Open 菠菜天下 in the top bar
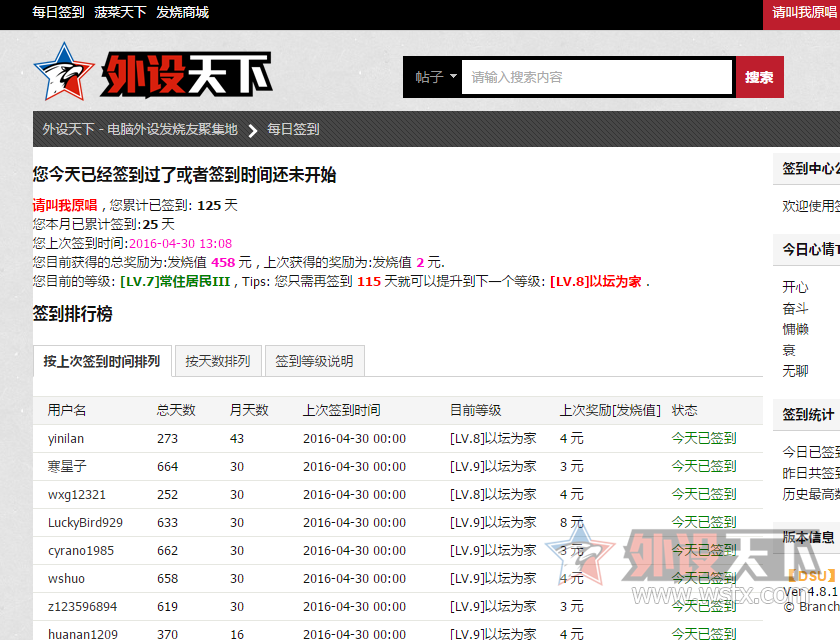 point(120,13)
